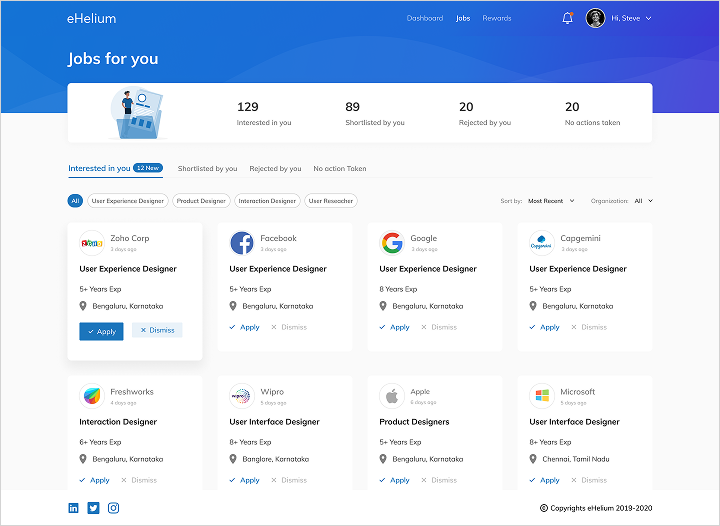Open the Sort by Most Recent dropdown
The image size is (720, 526).
tap(551, 201)
